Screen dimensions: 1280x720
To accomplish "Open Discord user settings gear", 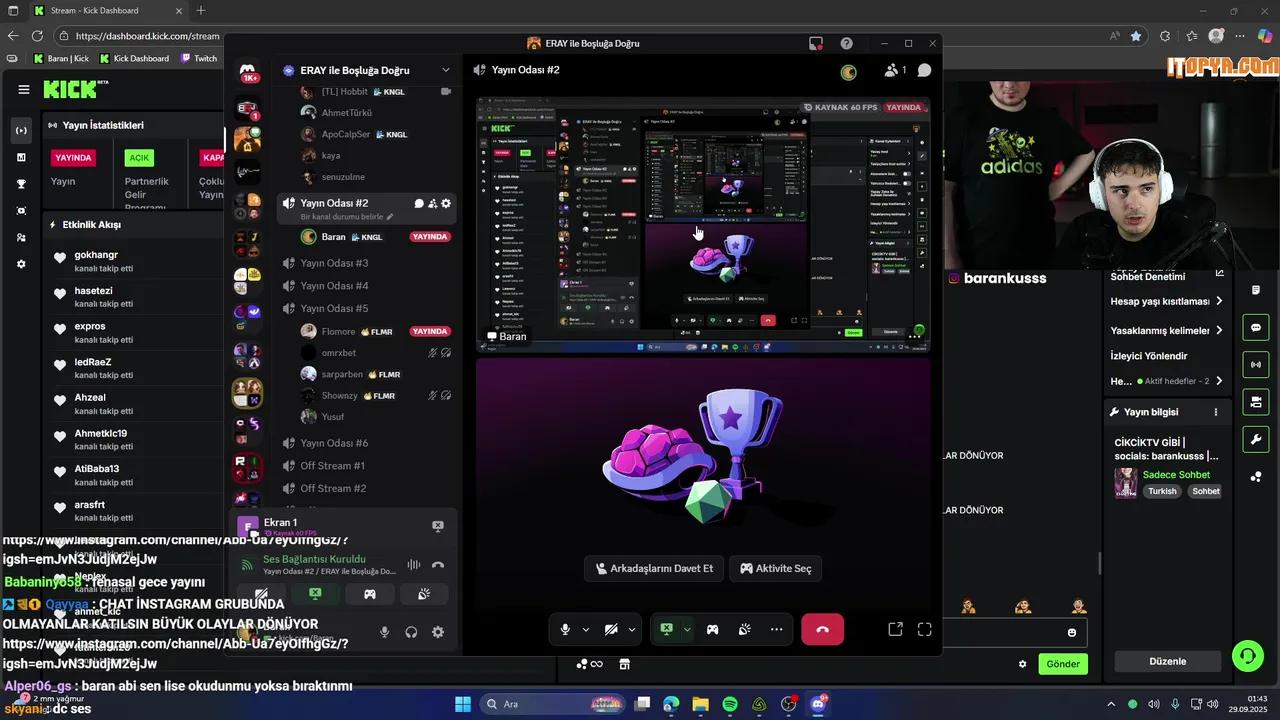I will [x=438, y=632].
